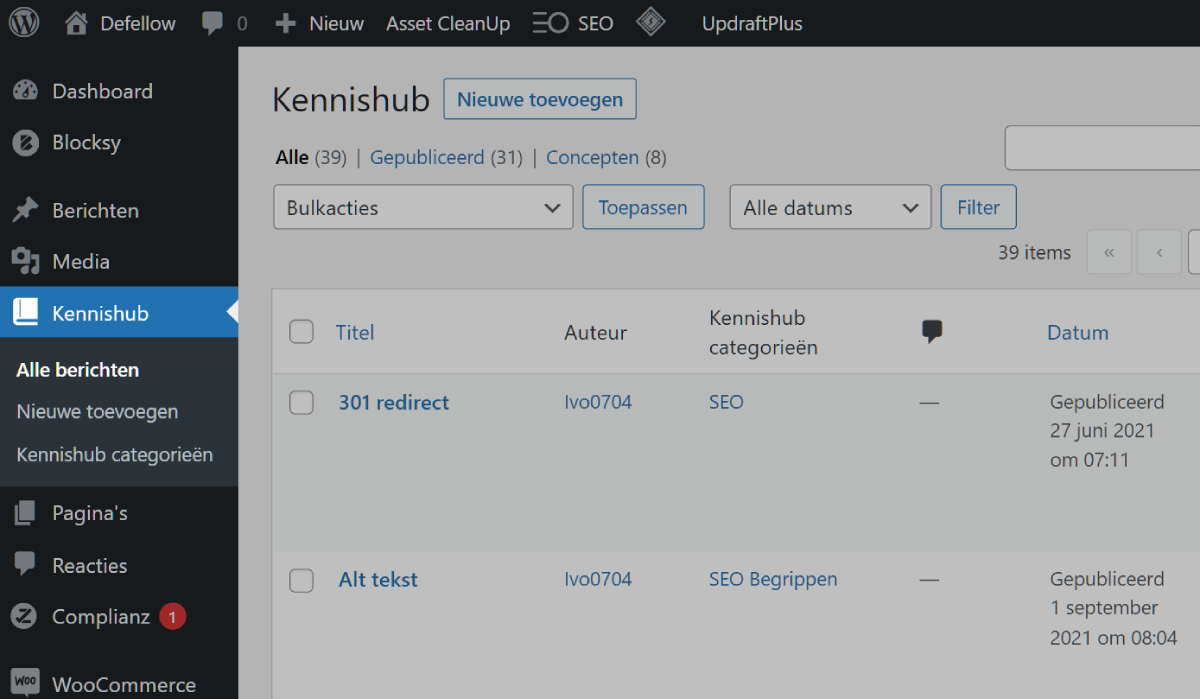Click the Toepassen button

(643, 207)
